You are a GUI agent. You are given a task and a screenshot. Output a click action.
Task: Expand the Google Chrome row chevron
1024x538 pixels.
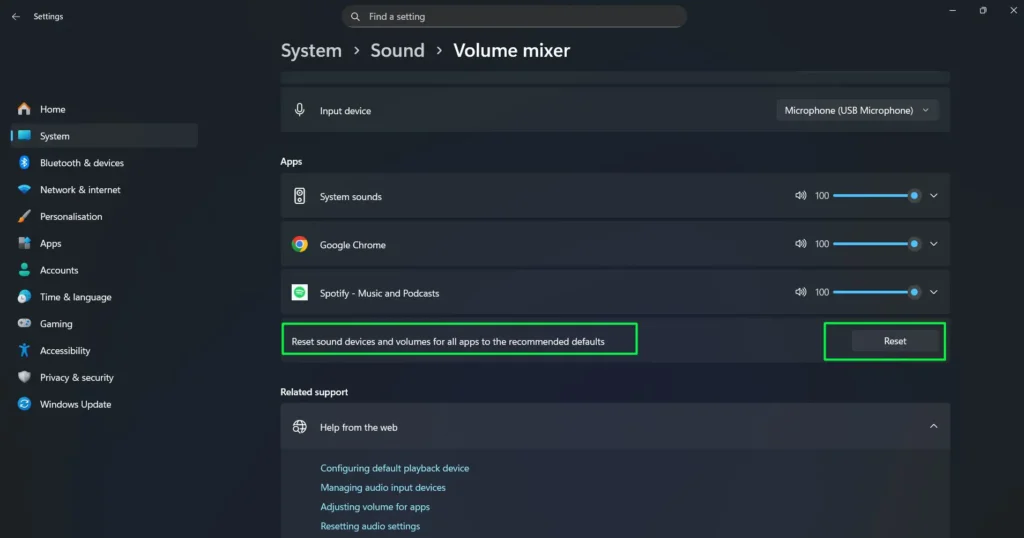tap(934, 244)
